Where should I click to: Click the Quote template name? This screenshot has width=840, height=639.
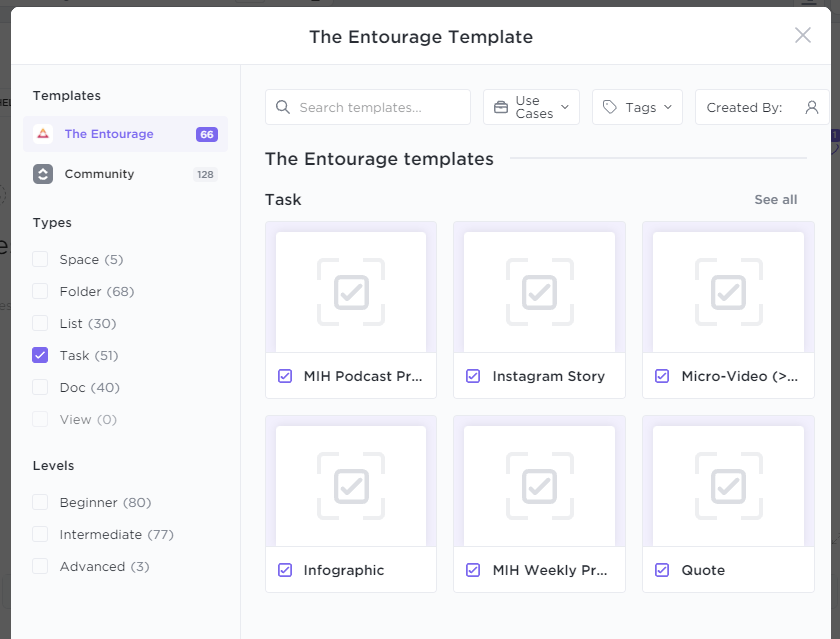pos(703,570)
